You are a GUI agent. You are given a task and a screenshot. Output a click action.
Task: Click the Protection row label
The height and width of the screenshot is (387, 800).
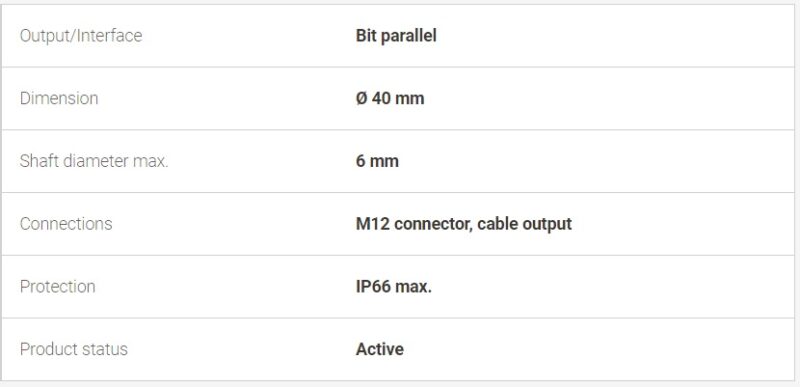click(x=57, y=287)
